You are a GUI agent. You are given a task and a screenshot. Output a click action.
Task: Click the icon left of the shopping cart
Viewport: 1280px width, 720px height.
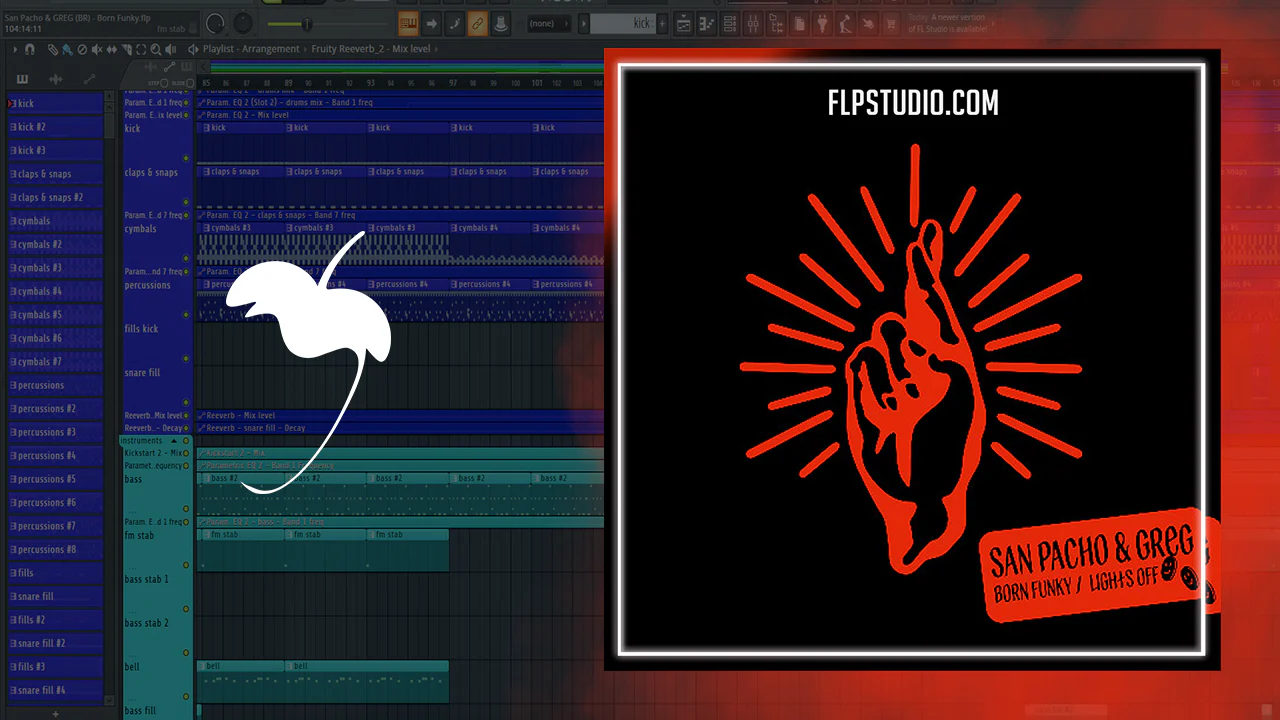click(868, 23)
